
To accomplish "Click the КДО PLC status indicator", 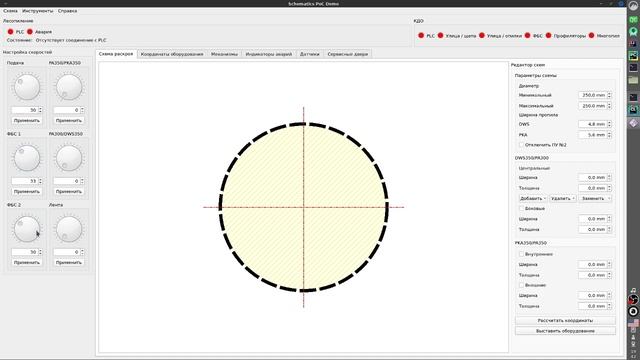I will tap(421, 36).
